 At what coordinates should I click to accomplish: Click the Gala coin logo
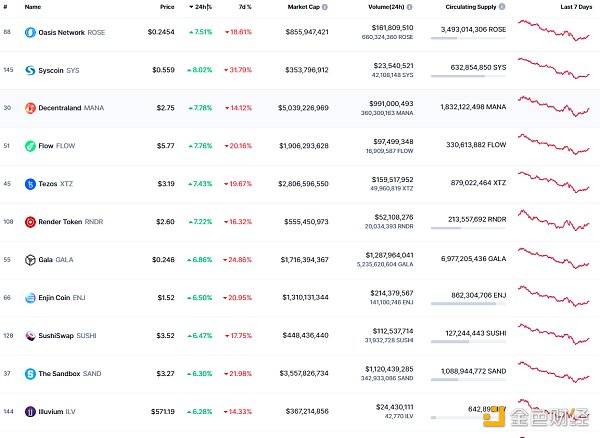coord(30,259)
